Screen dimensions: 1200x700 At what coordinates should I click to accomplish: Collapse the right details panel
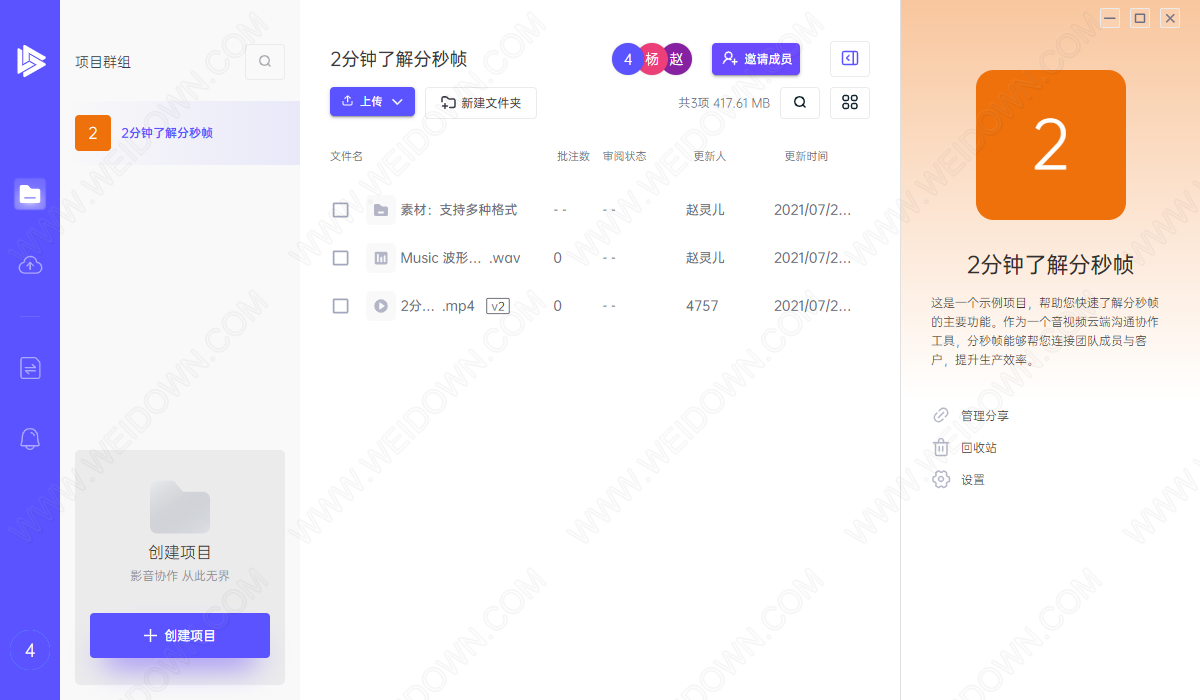click(x=850, y=59)
